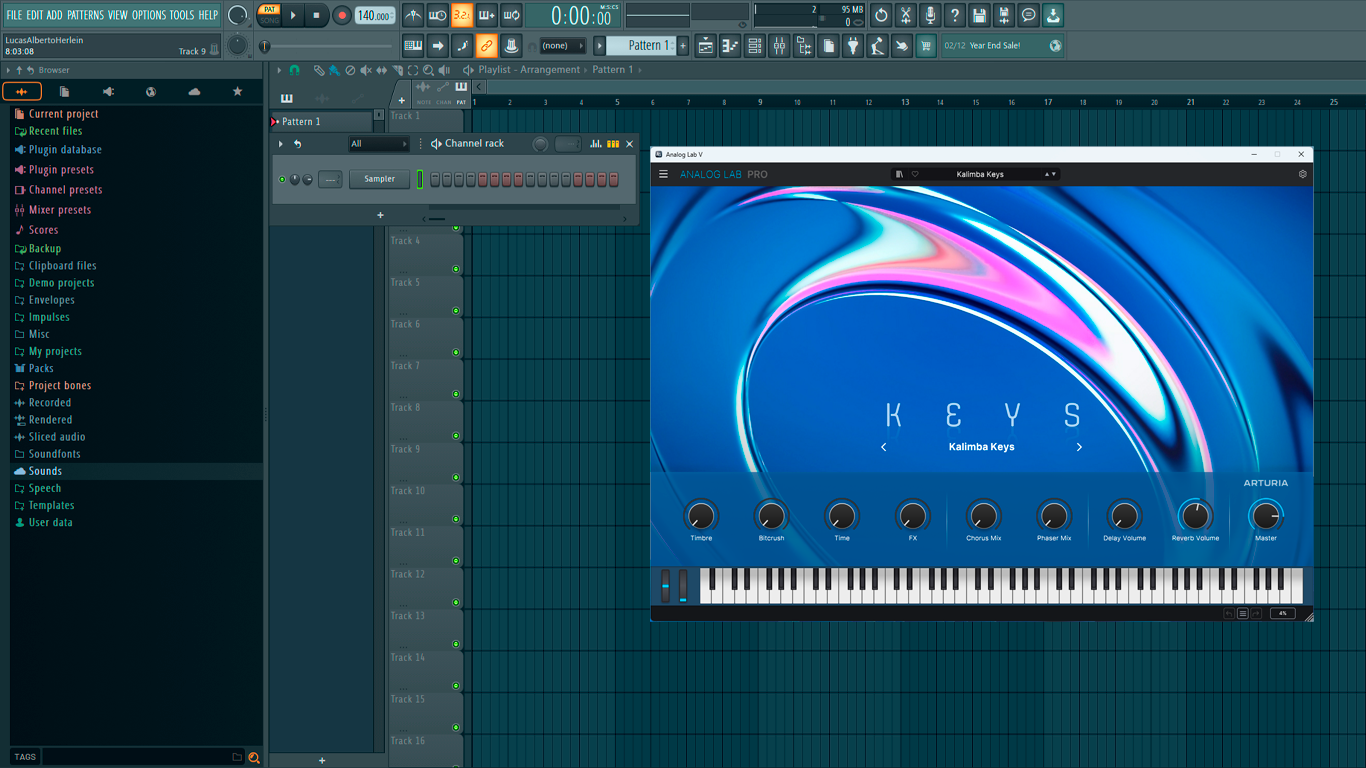Open the PATTERNS menu

(85, 15)
